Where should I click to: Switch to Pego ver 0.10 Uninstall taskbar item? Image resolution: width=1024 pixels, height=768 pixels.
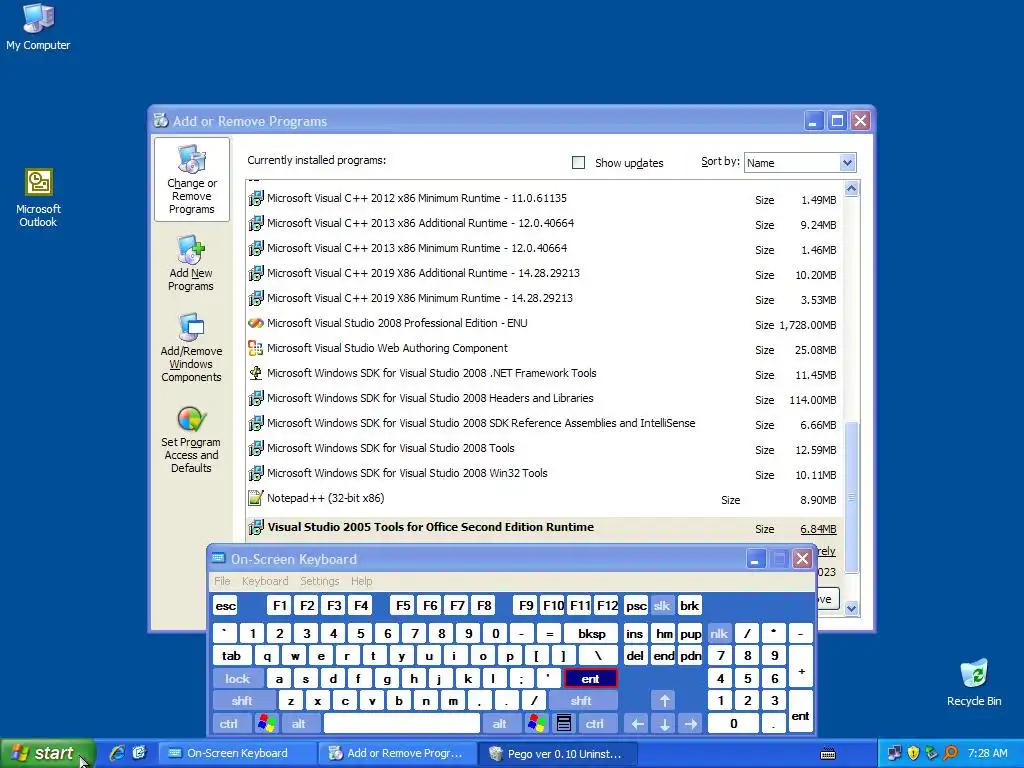pyautogui.click(x=557, y=754)
